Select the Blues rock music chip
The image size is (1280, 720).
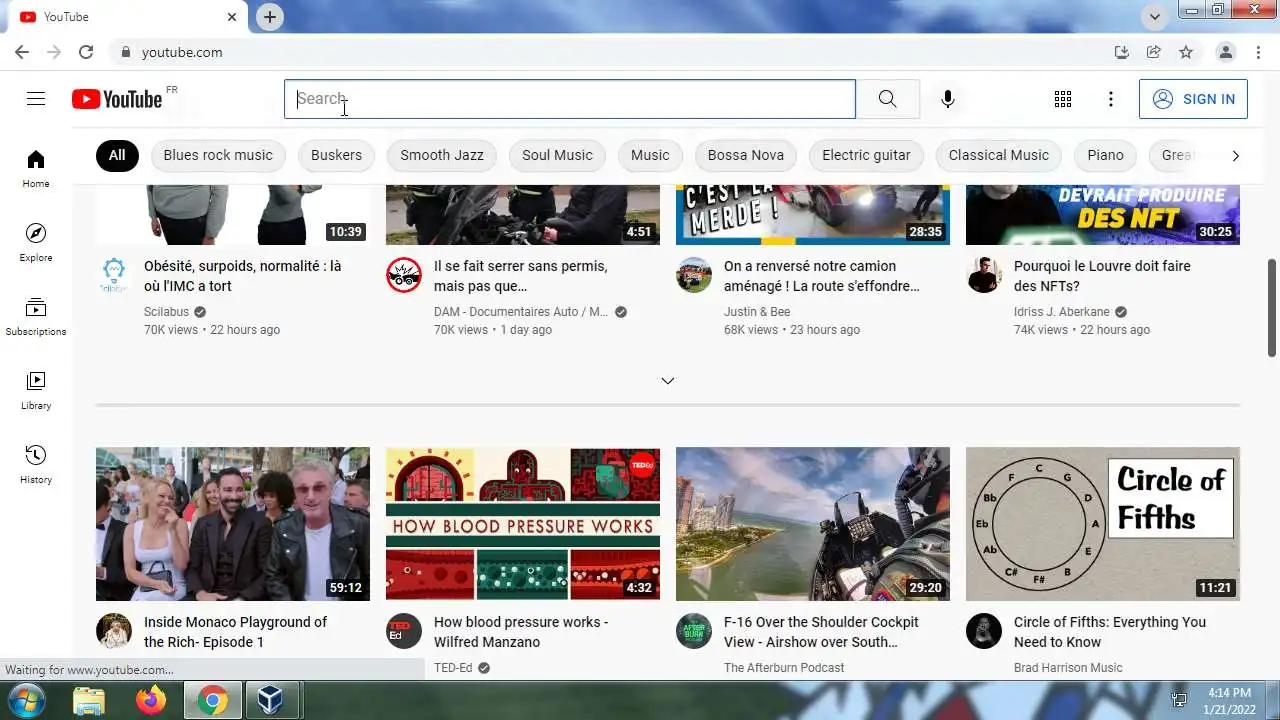218,155
